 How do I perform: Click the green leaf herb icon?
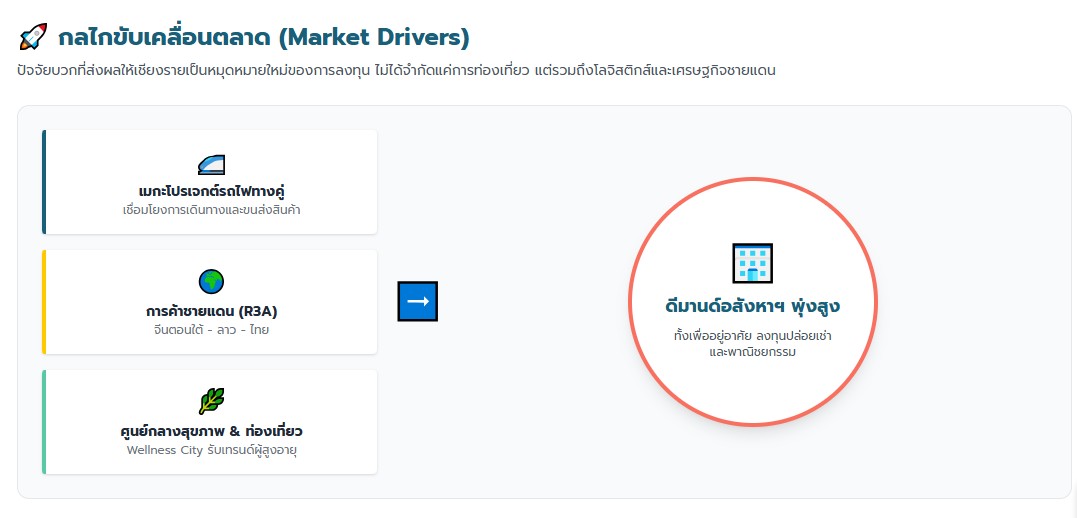(211, 402)
